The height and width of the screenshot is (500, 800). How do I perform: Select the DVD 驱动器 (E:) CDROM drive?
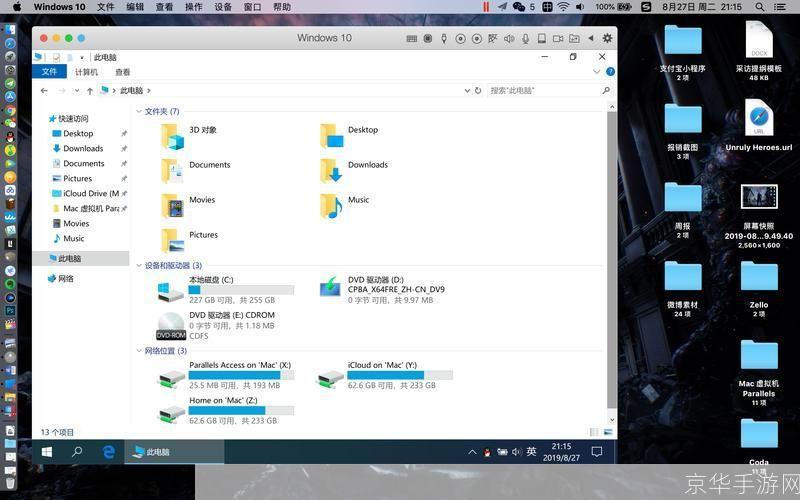point(216,325)
